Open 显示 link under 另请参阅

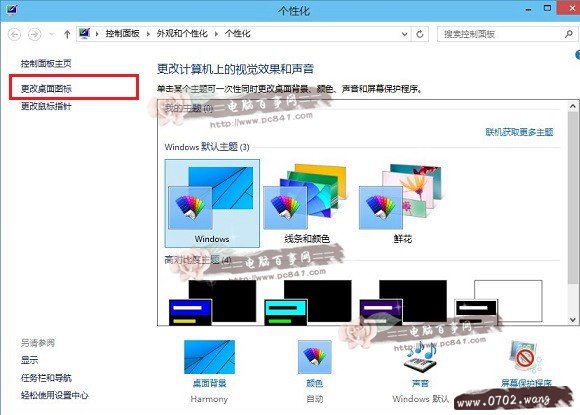(30, 360)
